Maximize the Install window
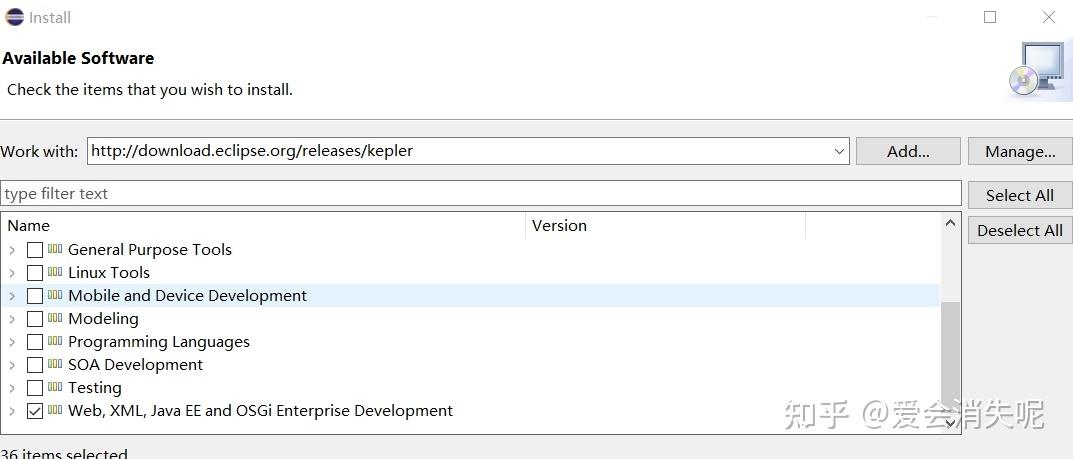Screen dimensions: 1073x459 point(990,17)
